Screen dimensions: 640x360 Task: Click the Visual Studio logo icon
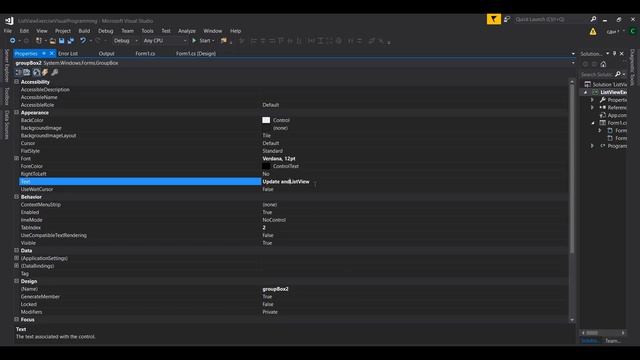tap(9, 20)
